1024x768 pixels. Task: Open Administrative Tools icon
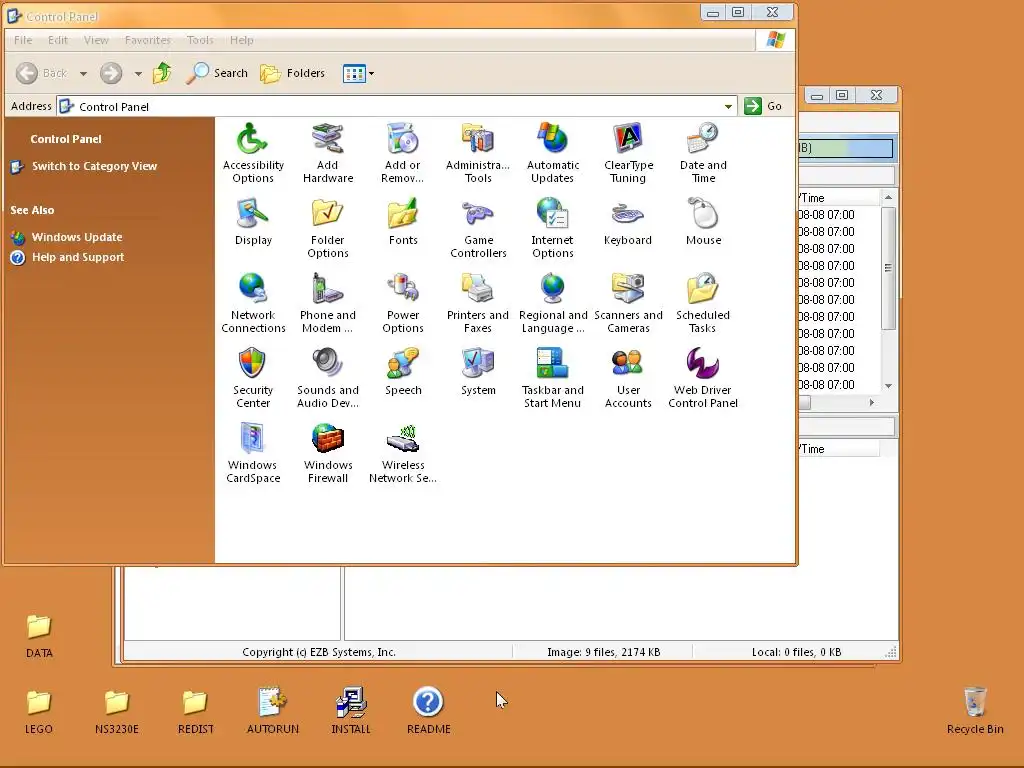[x=478, y=153]
